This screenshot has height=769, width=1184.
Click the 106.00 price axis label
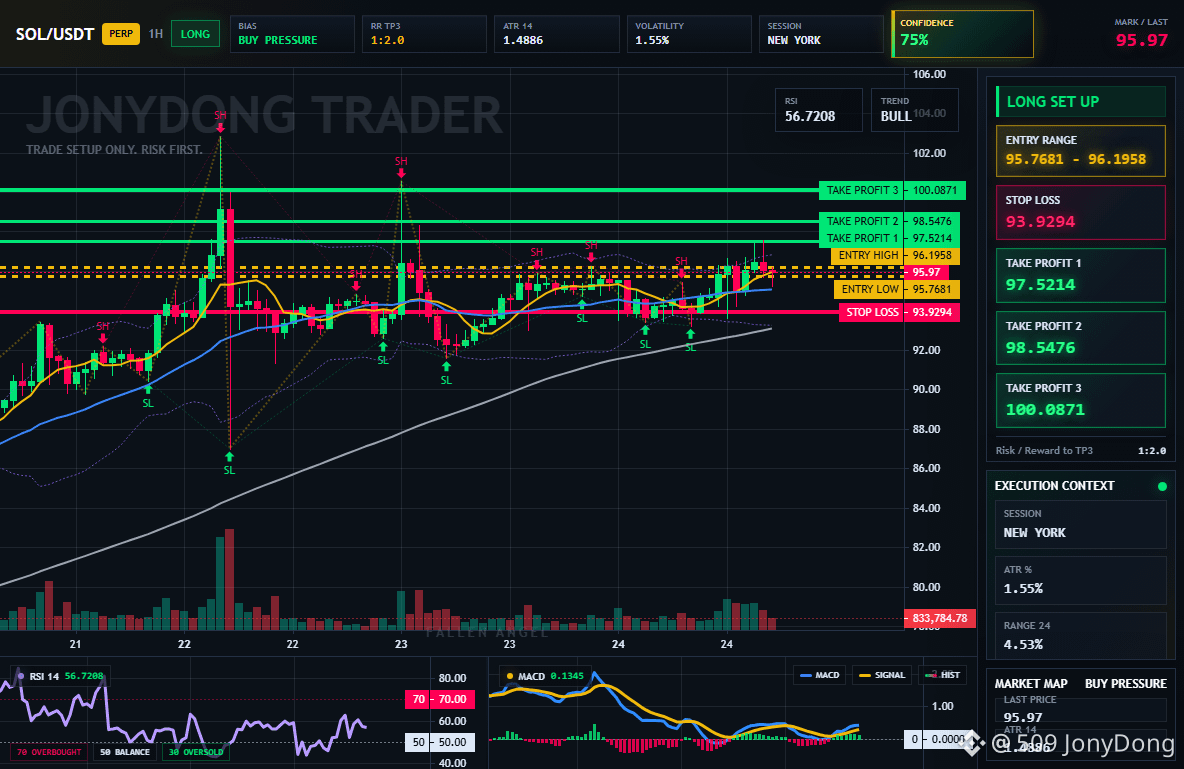(x=929, y=74)
